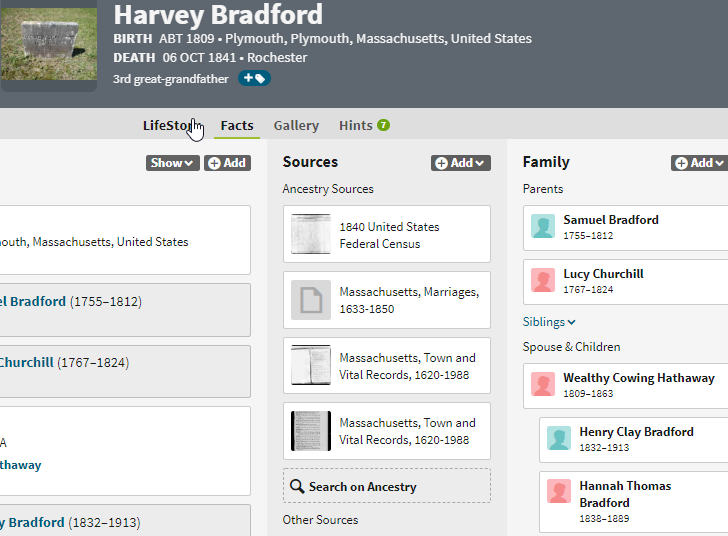Screen dimensions: 728x536
Task: Open Harvey Bradford's gravestone profile photo
Action: 48,42
